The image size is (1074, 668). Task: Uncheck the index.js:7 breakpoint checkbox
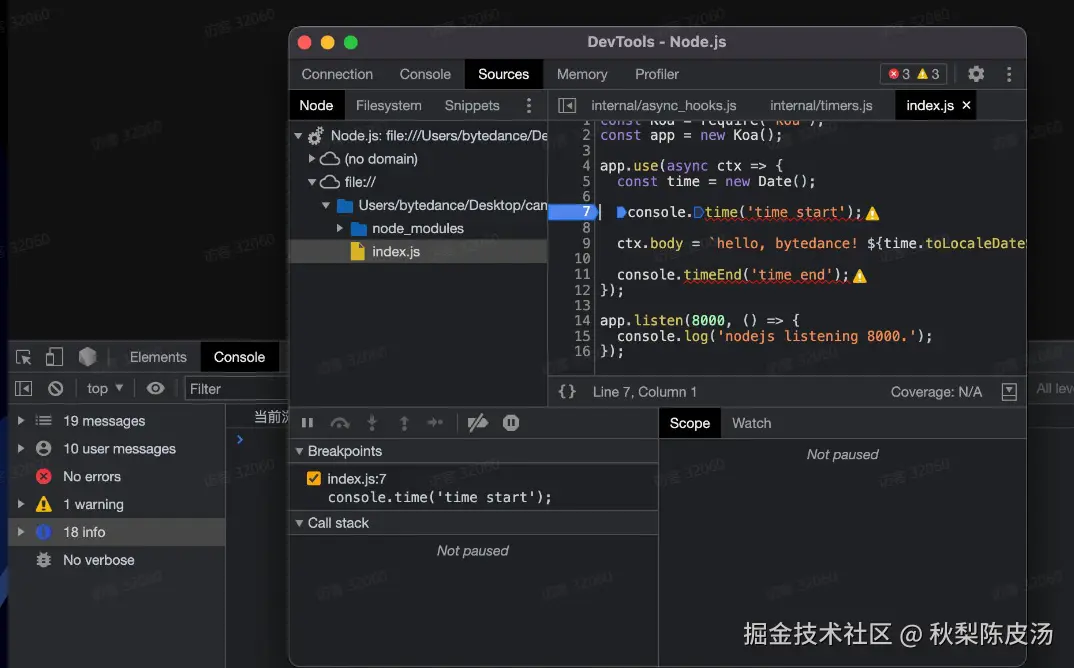tap(314, 478)
